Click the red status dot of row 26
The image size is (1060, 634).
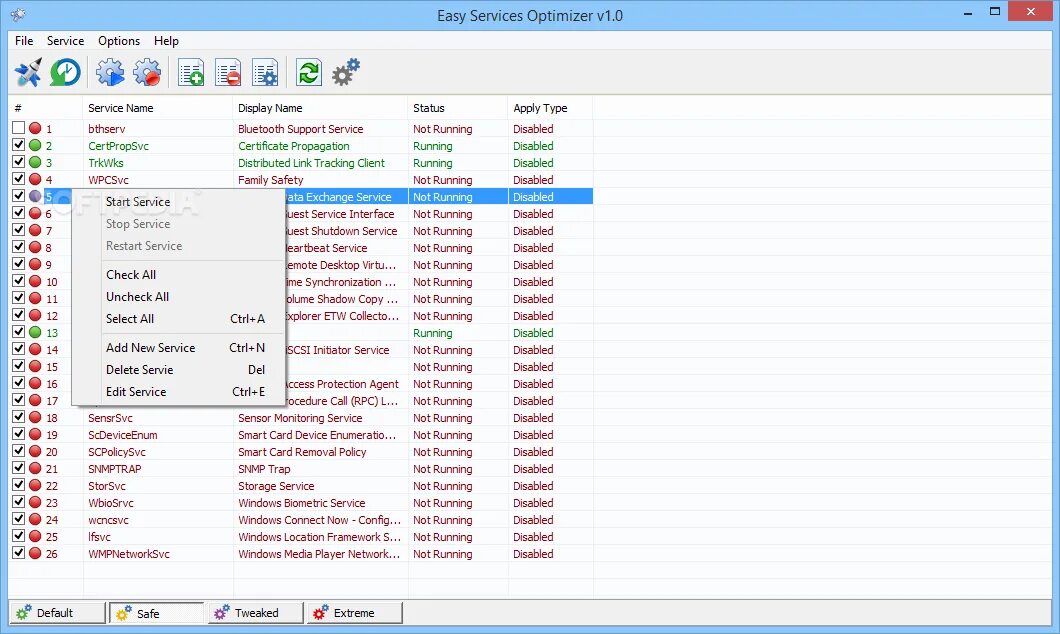pos(35,553)
